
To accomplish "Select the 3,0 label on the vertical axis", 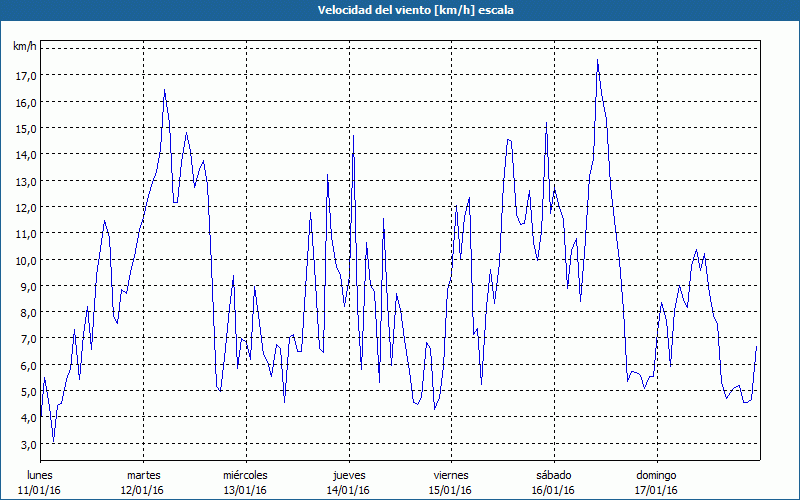I will tap(28, 444).
